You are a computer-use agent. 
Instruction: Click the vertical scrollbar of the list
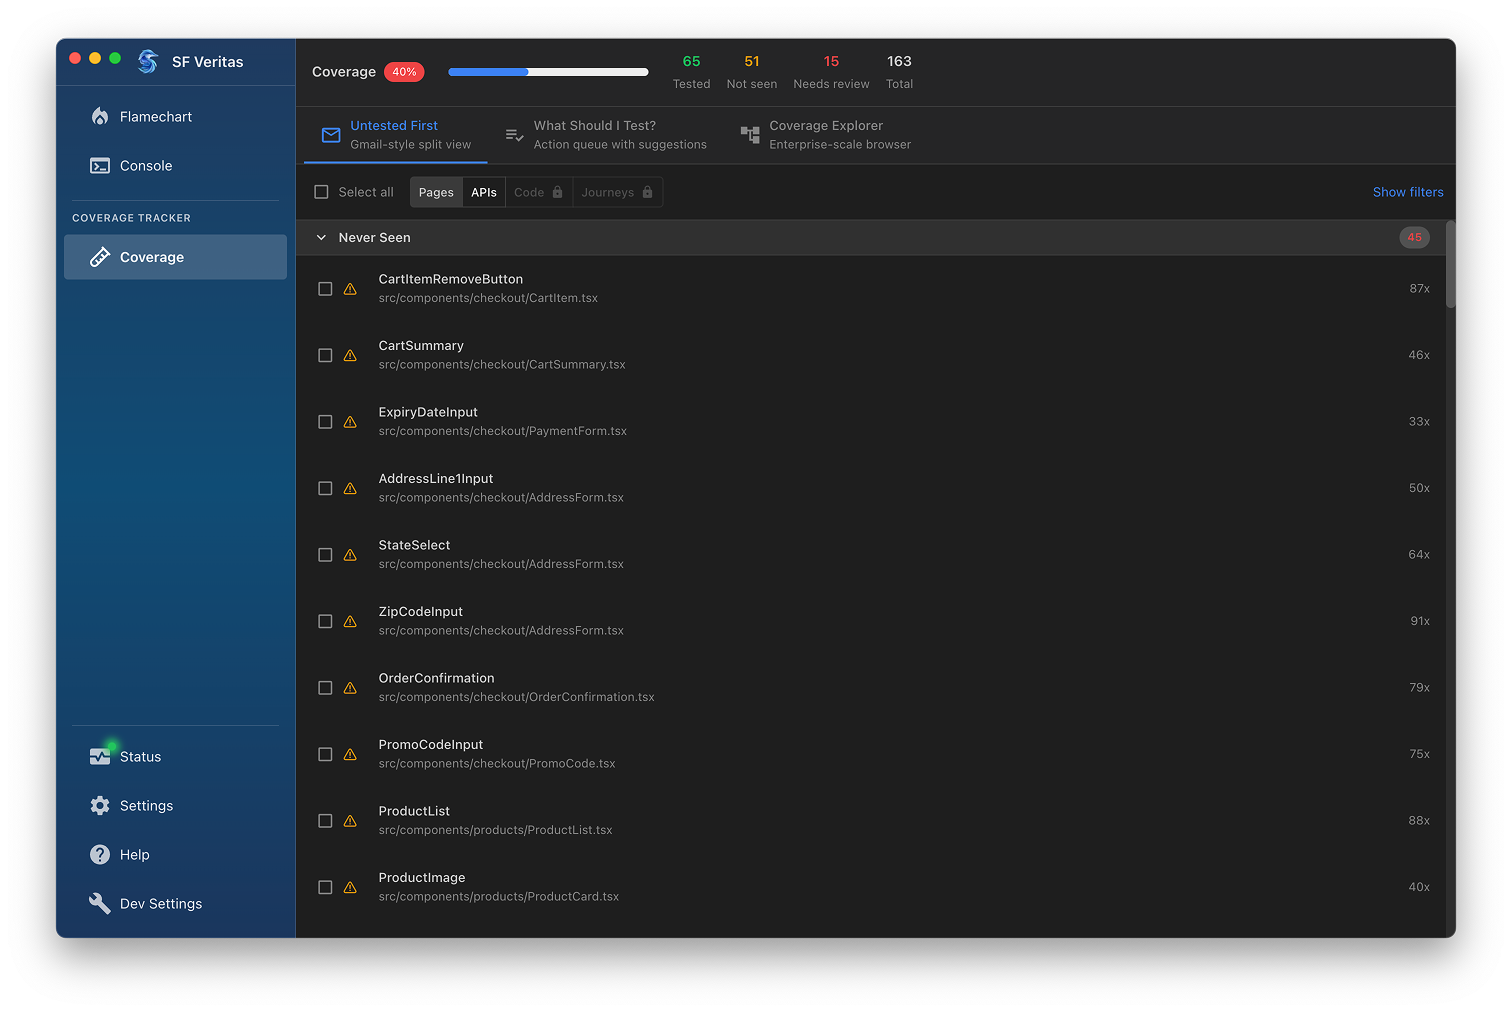pyautogui.click(x=1450, y=266)
